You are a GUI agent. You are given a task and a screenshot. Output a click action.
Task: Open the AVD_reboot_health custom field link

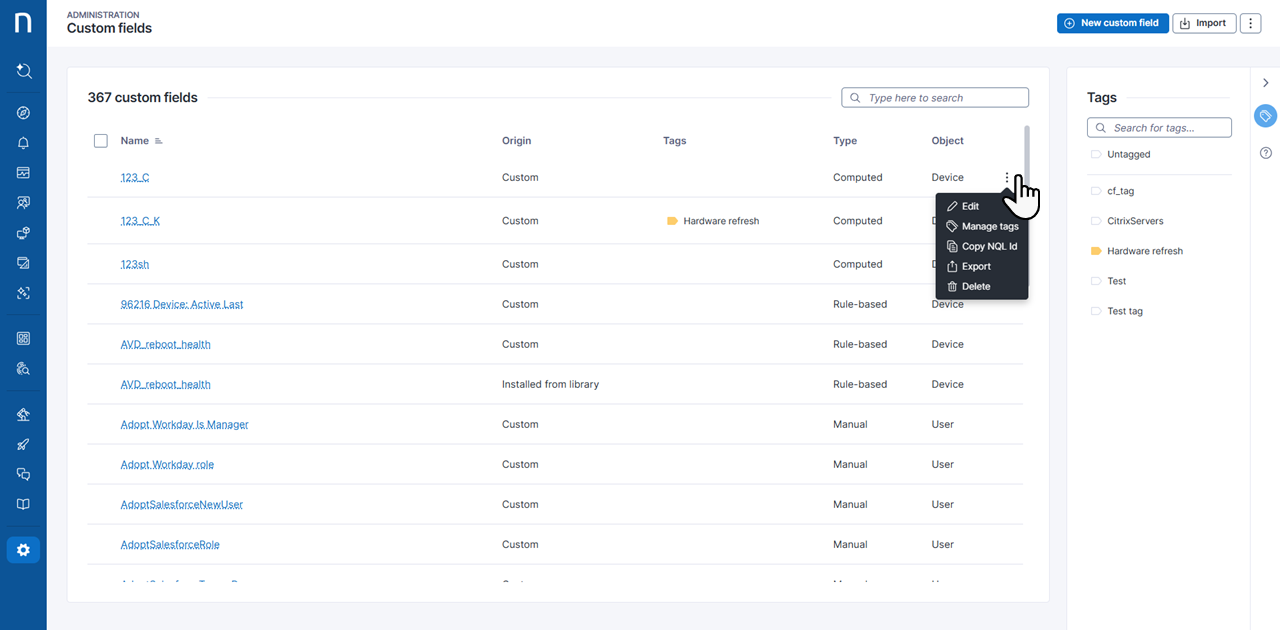click(165, 344)
